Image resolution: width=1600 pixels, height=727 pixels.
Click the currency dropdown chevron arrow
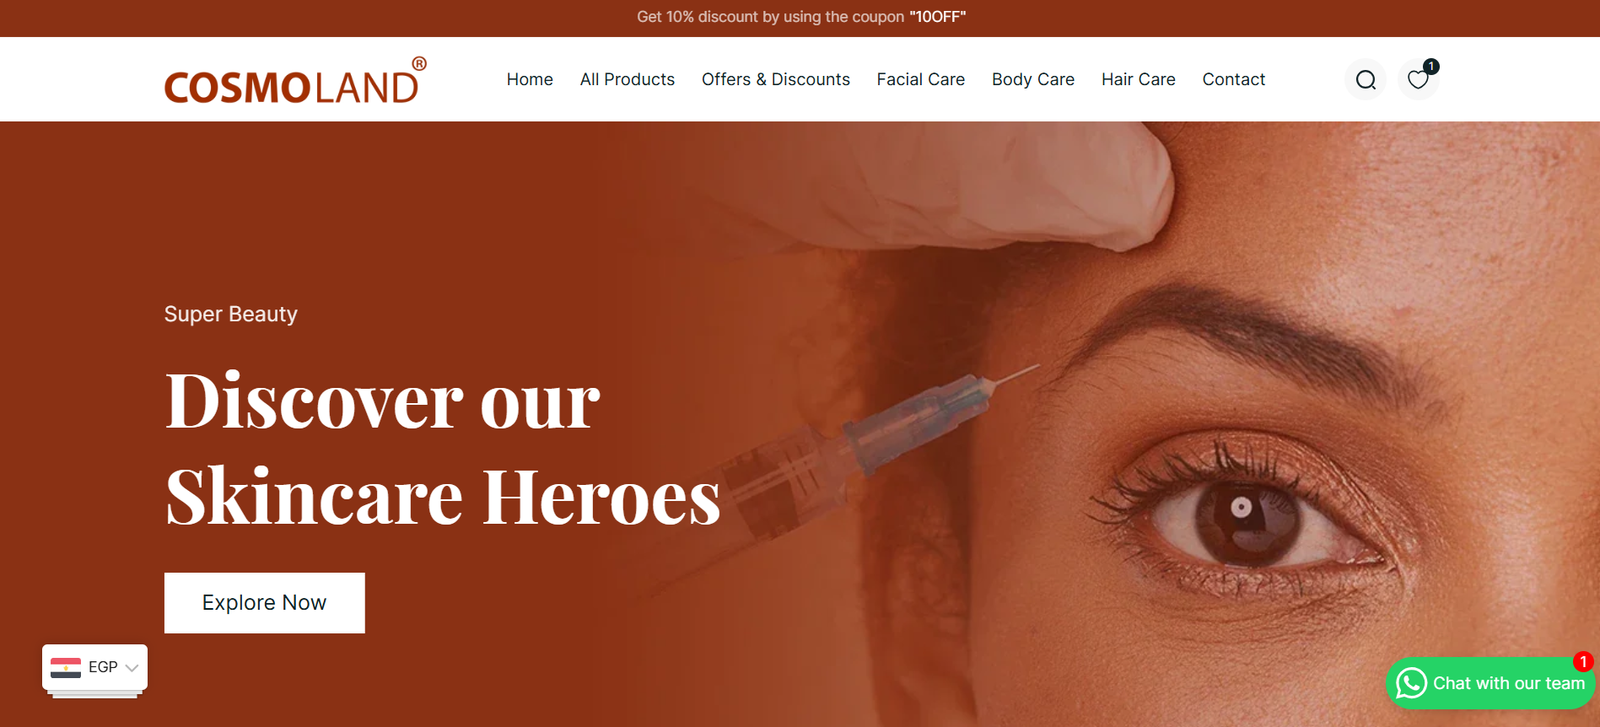tap(132, 668)
